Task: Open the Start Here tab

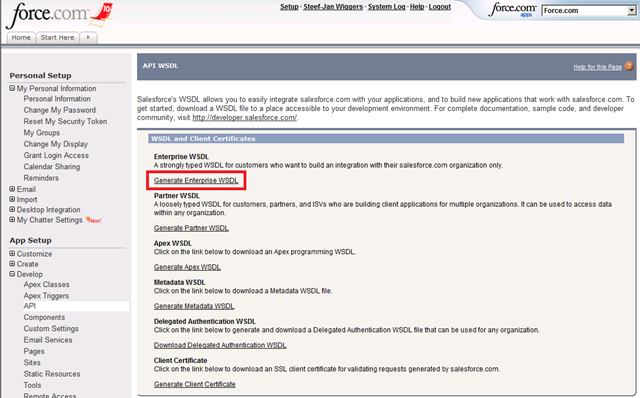Action: pos(58,38)
